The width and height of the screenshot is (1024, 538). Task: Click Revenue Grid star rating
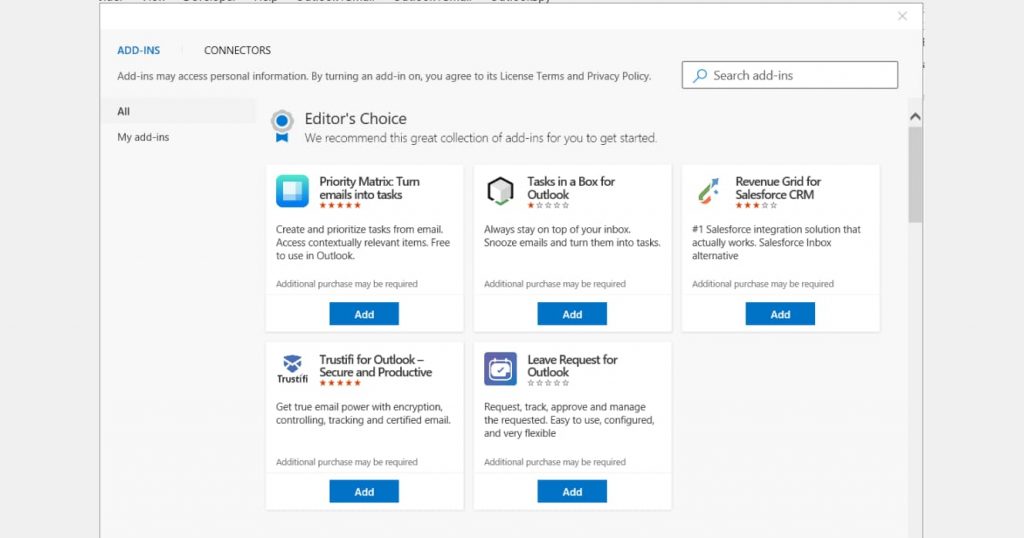[x=756, y=206]
